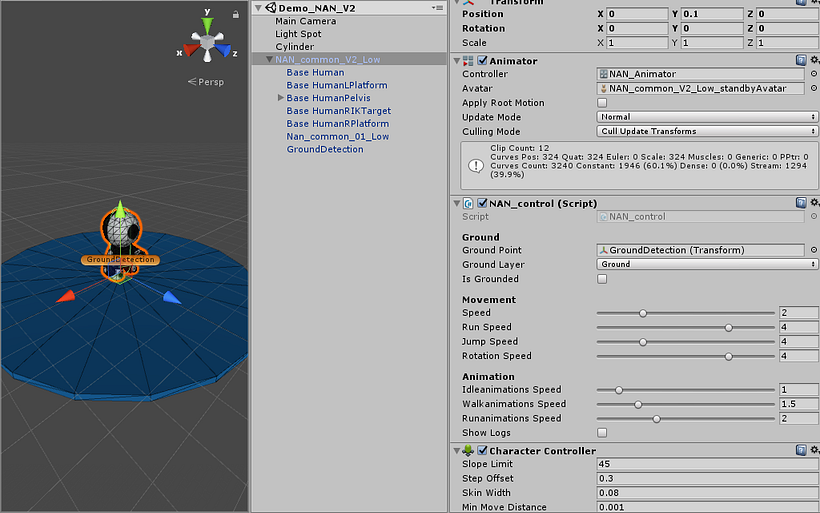Screen dimensions: 820x513
Task: Select Nan_common_01_Low in hierarchy
Action: pos(337,136)
